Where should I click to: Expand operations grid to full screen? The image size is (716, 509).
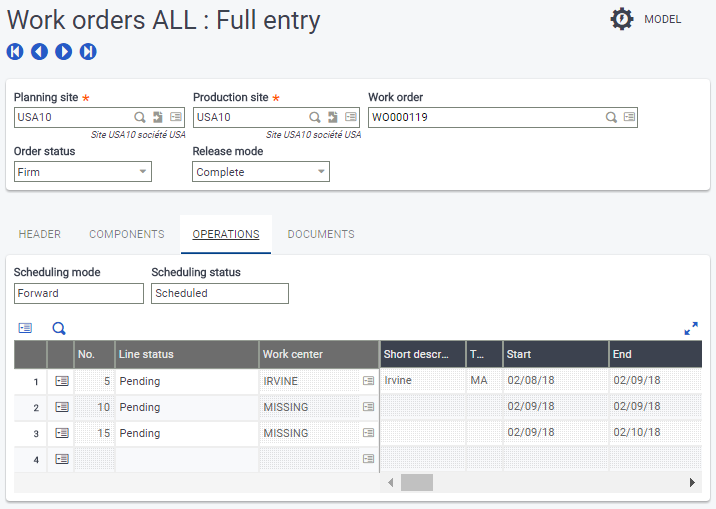click(691, 328)
